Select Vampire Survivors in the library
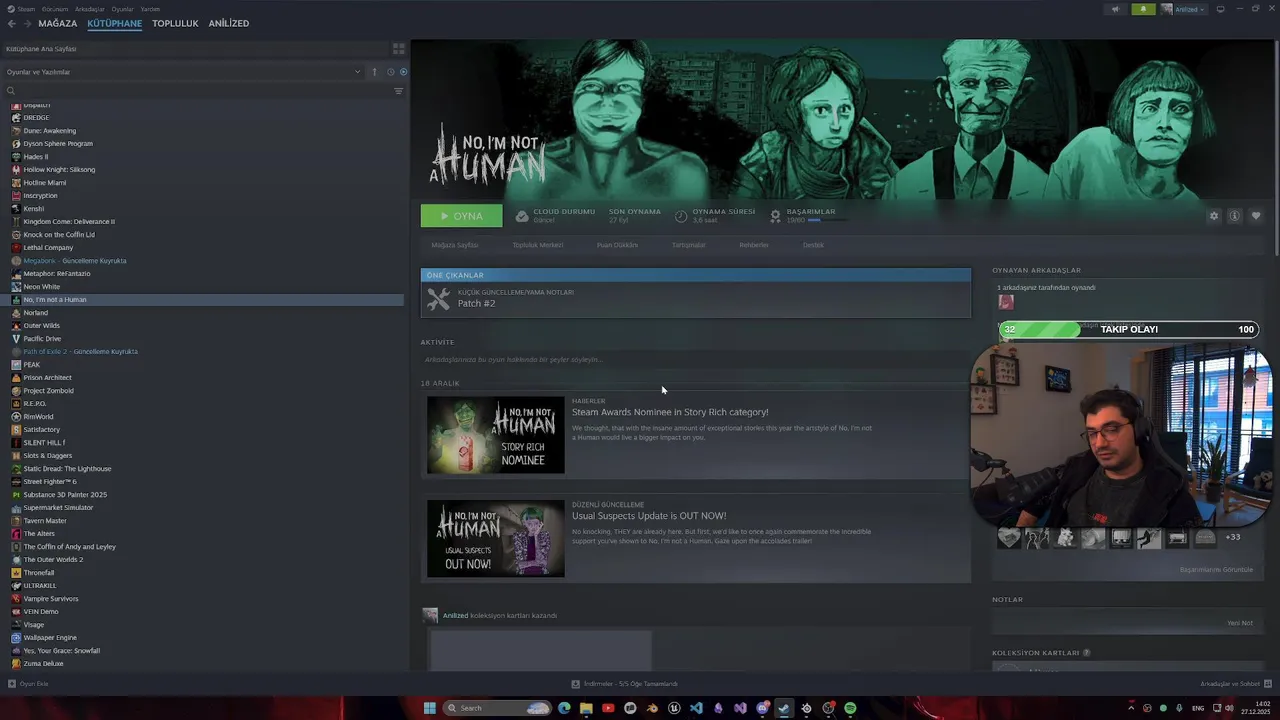Viewport: 1280px width, 720px height. click(50, 598)
